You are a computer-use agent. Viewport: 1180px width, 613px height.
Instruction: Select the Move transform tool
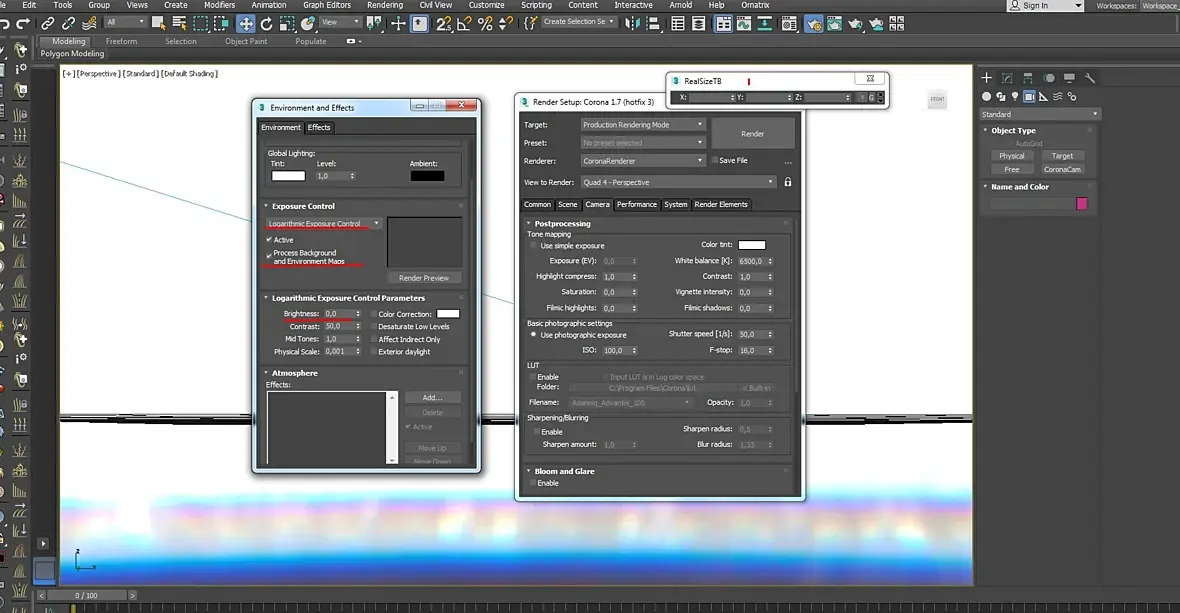tap(246, 23)
